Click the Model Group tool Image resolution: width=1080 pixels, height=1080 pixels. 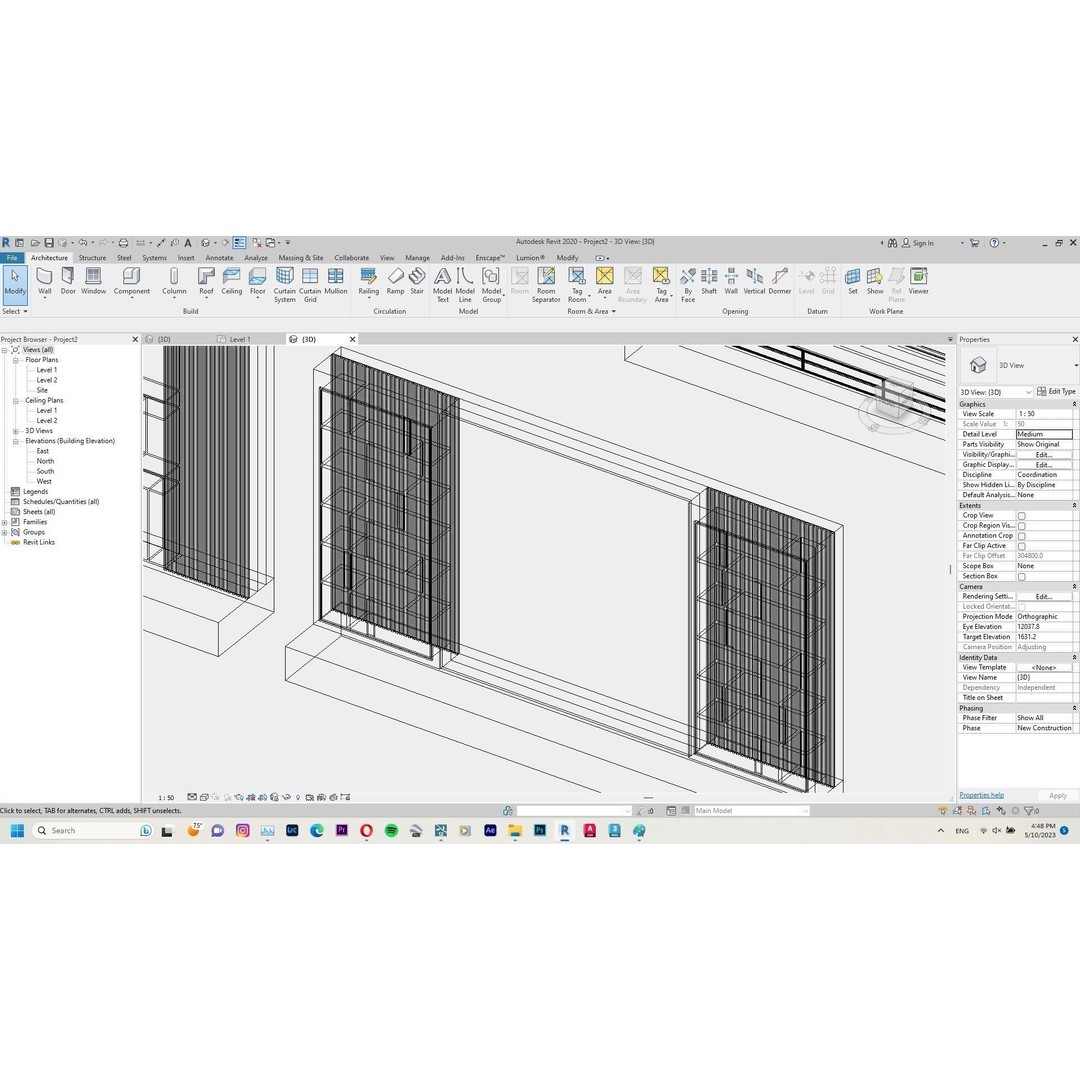point(491,284)
